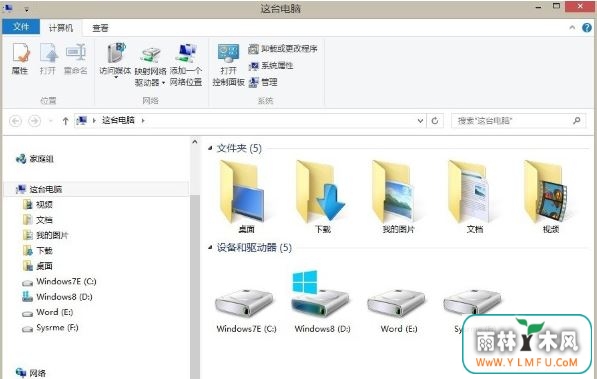Collapse the Folders (文件夹) group
The height and width of the screenshot is (379, 597).
pos(210,148)
